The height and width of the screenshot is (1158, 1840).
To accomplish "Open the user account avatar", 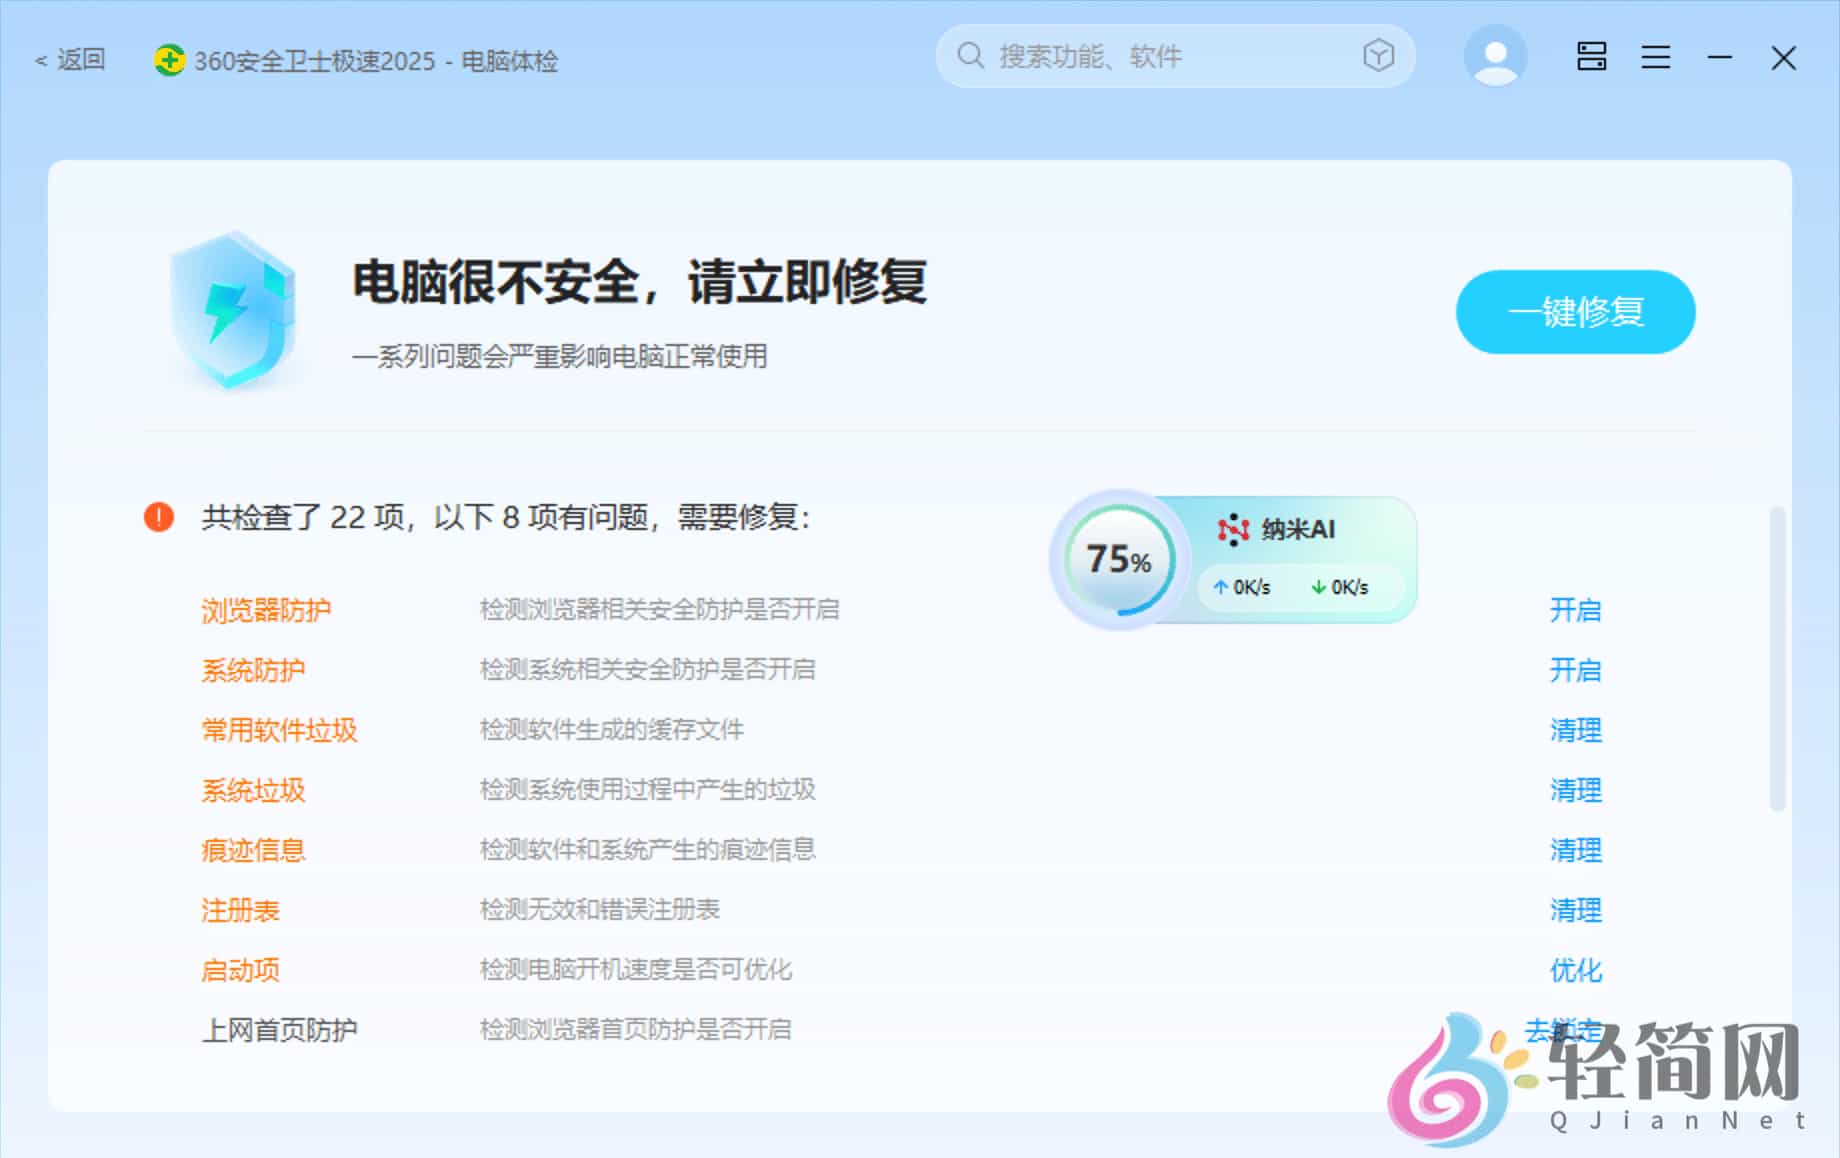I will [x=1494, y=57].
